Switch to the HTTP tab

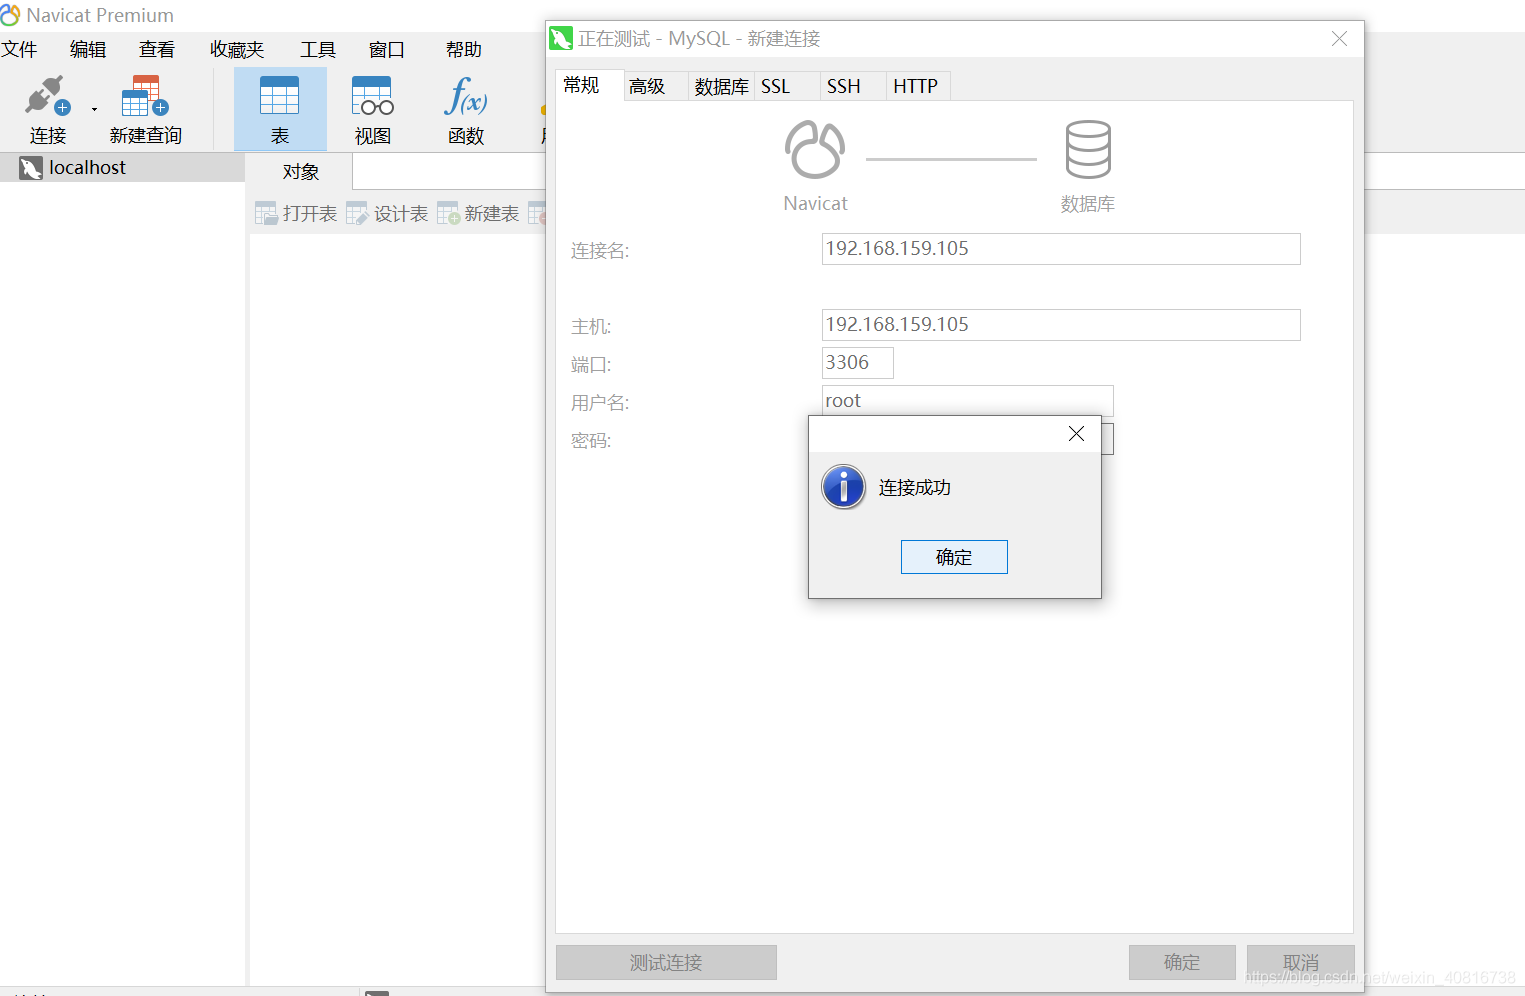tap(916, 86)
